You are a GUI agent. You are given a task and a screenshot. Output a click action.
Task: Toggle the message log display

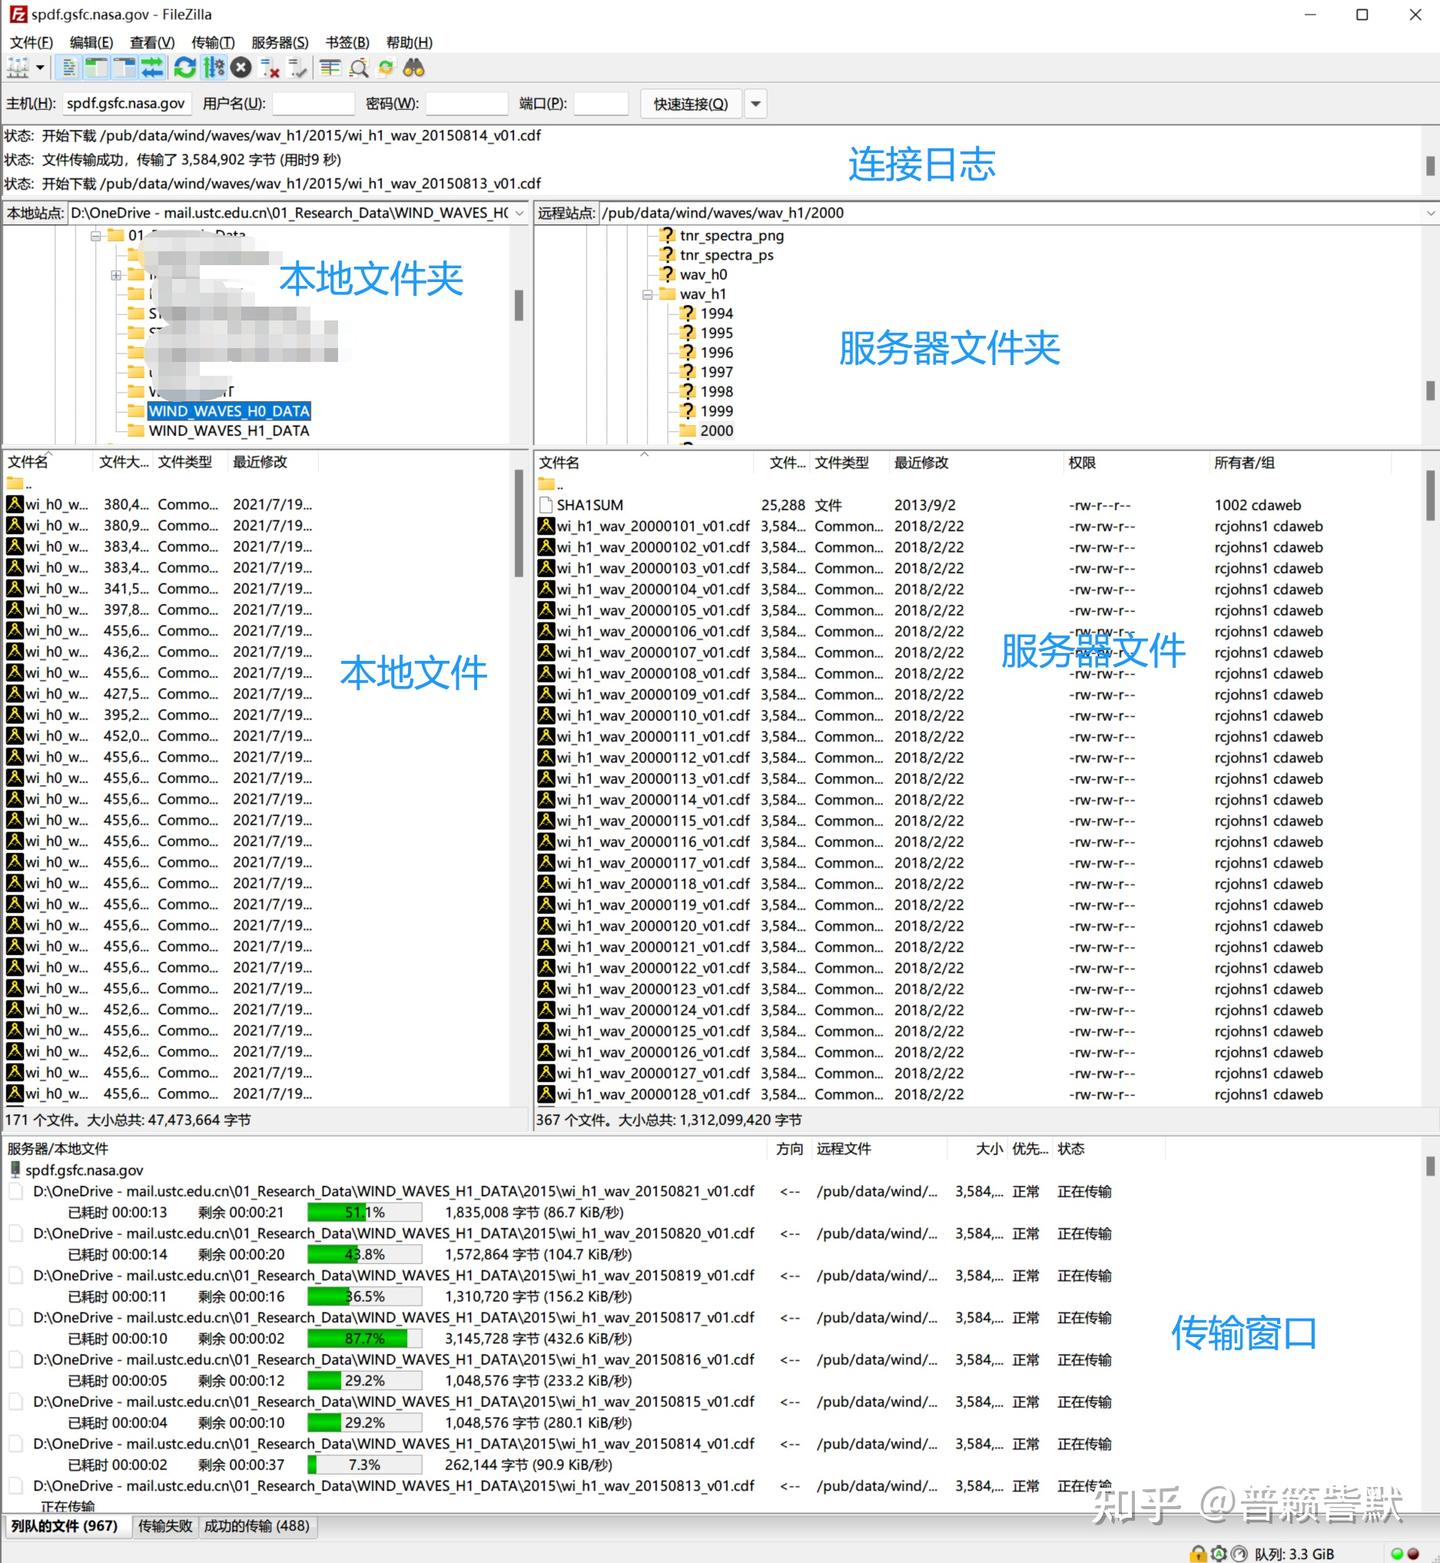point(69,68)
